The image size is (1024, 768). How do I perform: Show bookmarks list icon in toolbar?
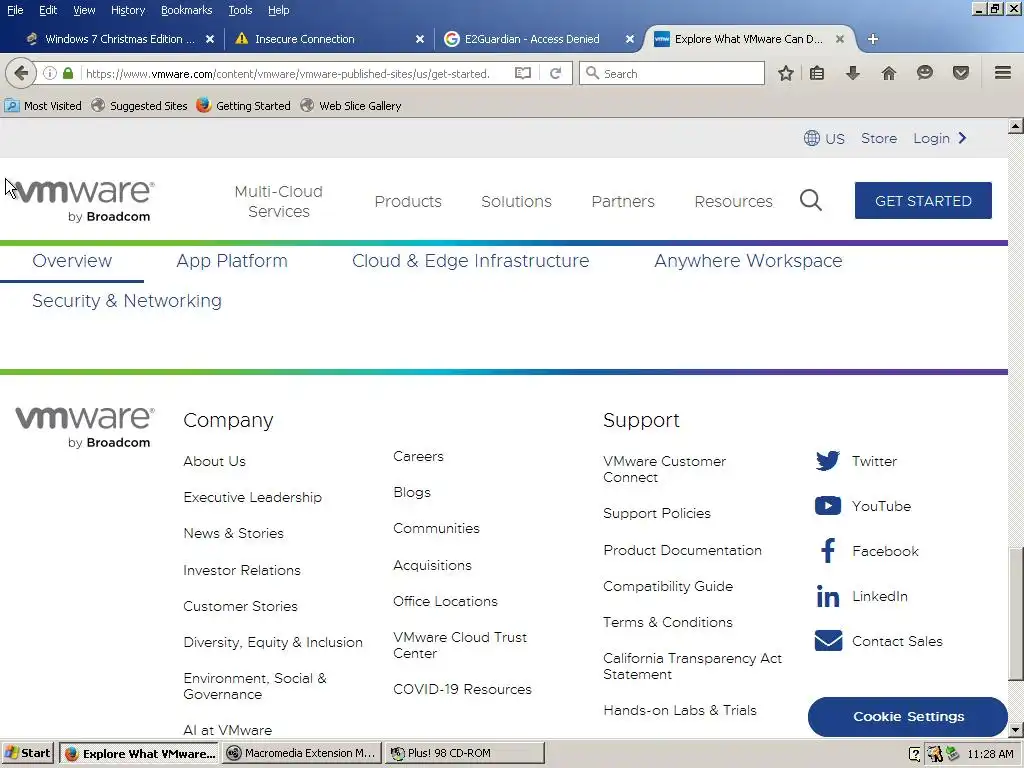tap(817, 73)
